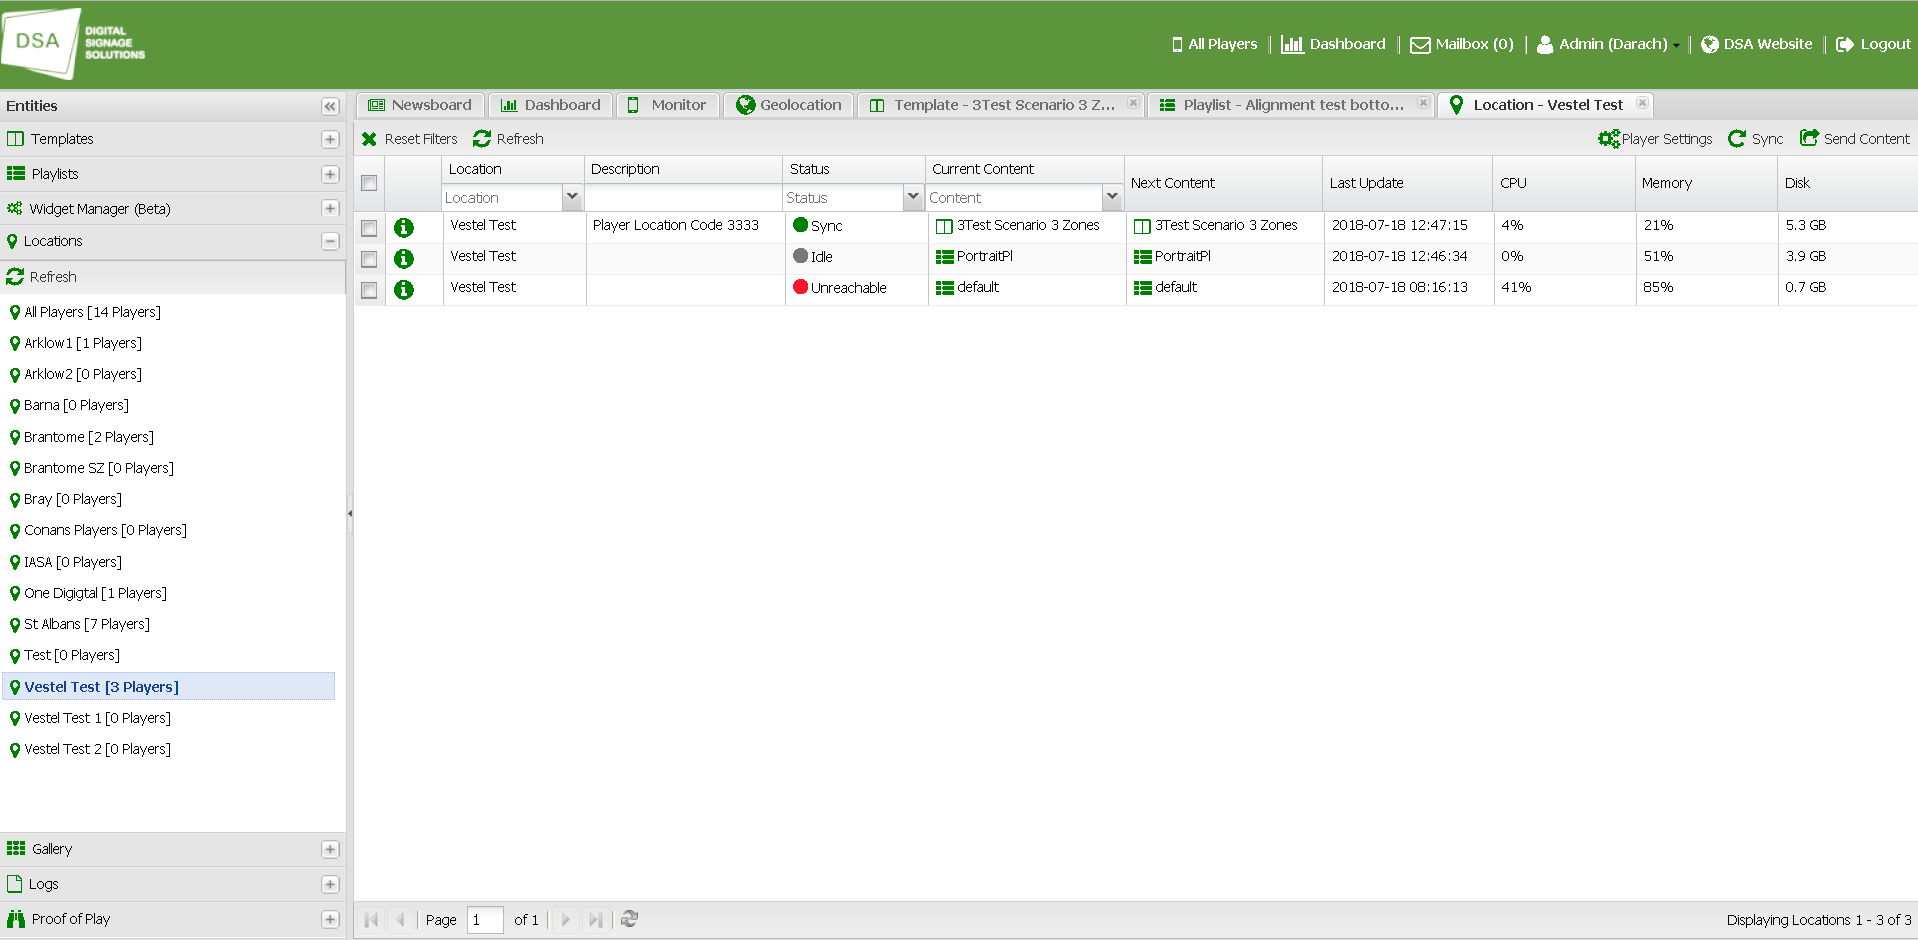Expand the Proof of Play section
This screenshot has width=1918, height=940.
tap(330, 920)
